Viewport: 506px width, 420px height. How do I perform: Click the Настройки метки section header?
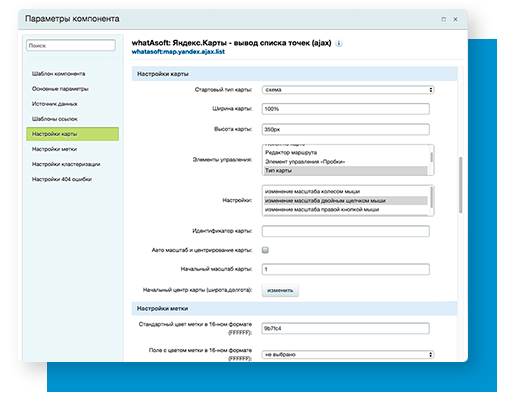(294, 309)
